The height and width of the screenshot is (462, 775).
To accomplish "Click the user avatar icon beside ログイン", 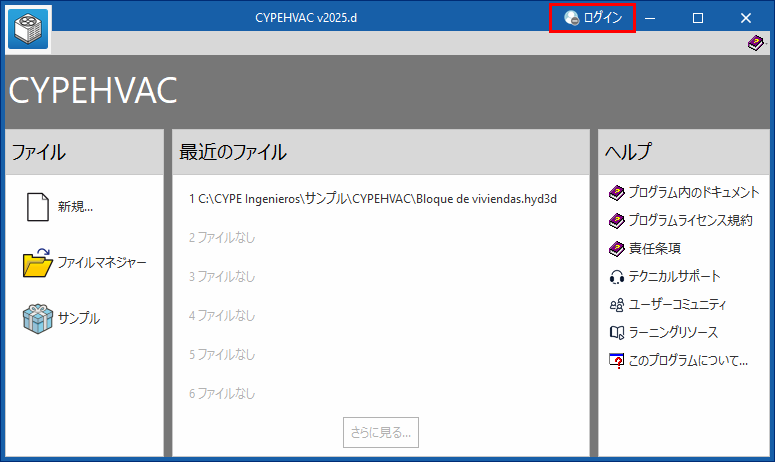I will click(571, 18).
